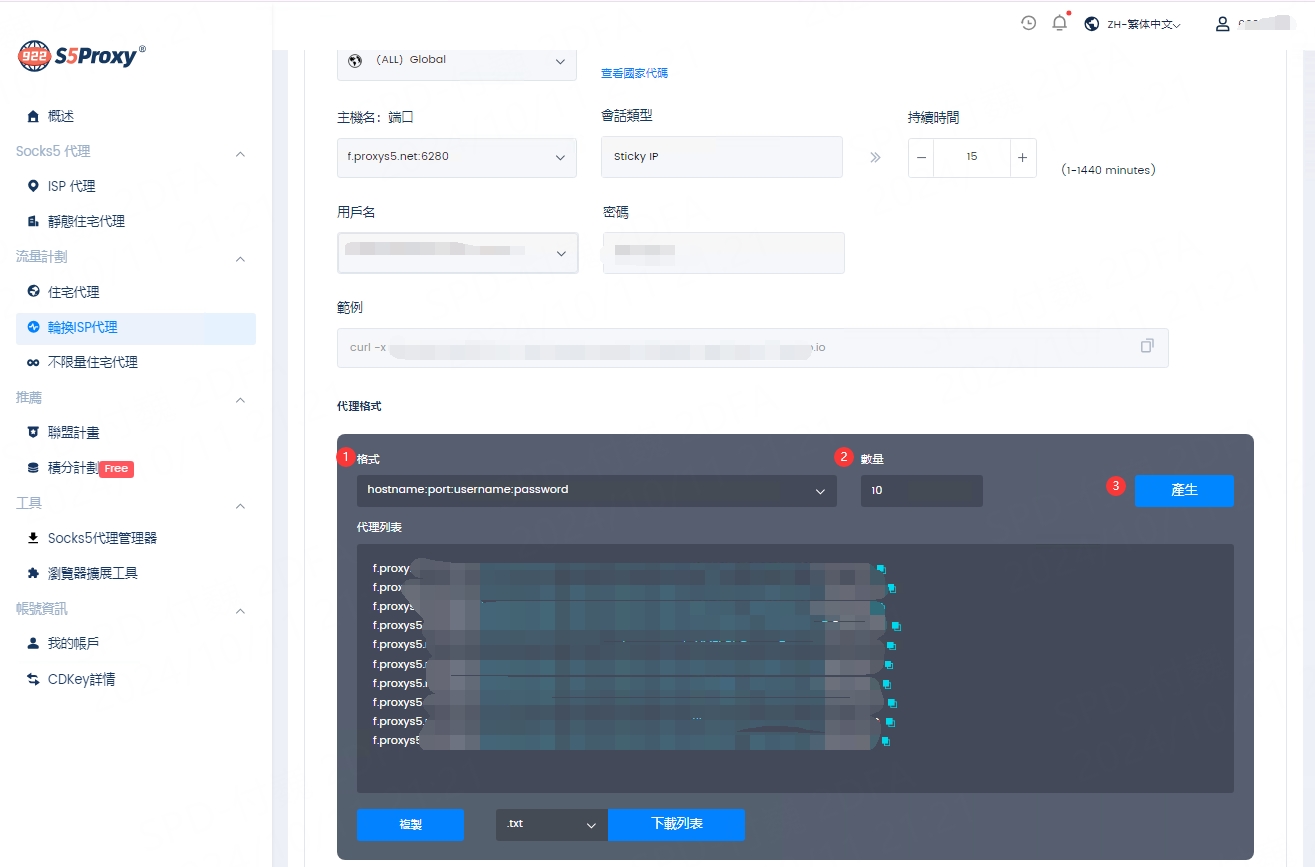Copy the first proxy list entry

pyautogui.click(x=881, y=569)
